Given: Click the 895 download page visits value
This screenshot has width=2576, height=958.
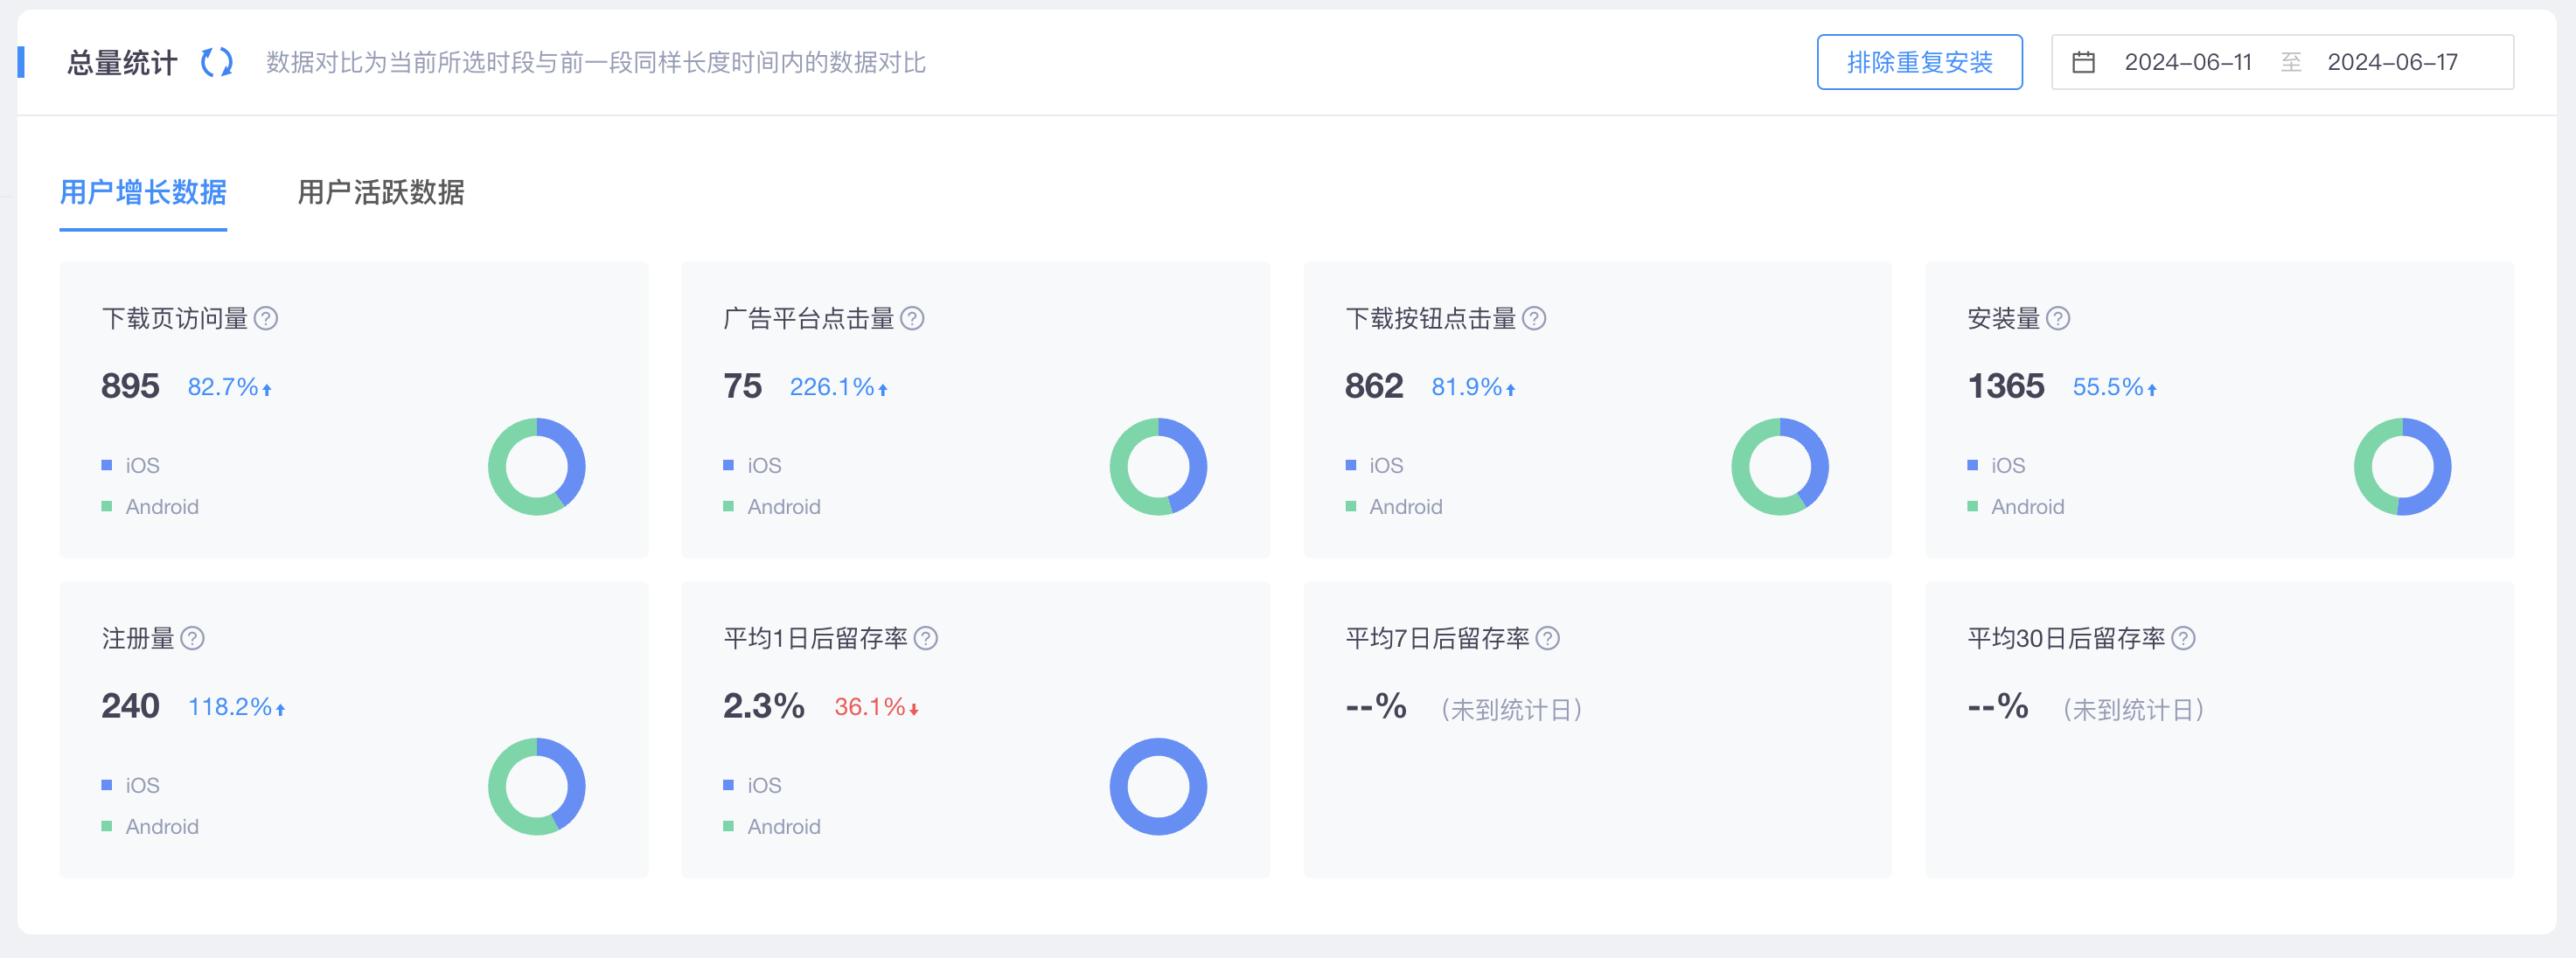Looking at the screenshot, I should [x=130, y=386].
